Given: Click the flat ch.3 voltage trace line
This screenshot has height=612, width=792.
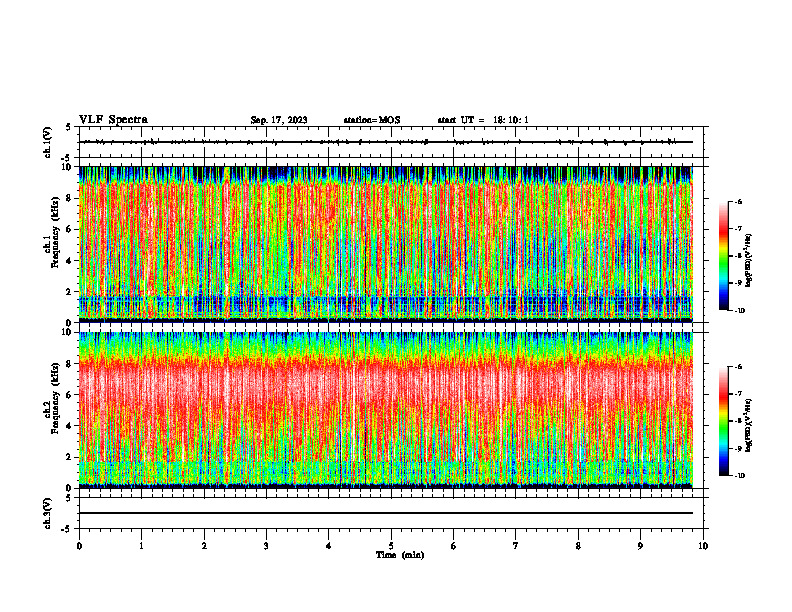Looking at the screenshot, I should pyautogui.click(x=386, y=513).
